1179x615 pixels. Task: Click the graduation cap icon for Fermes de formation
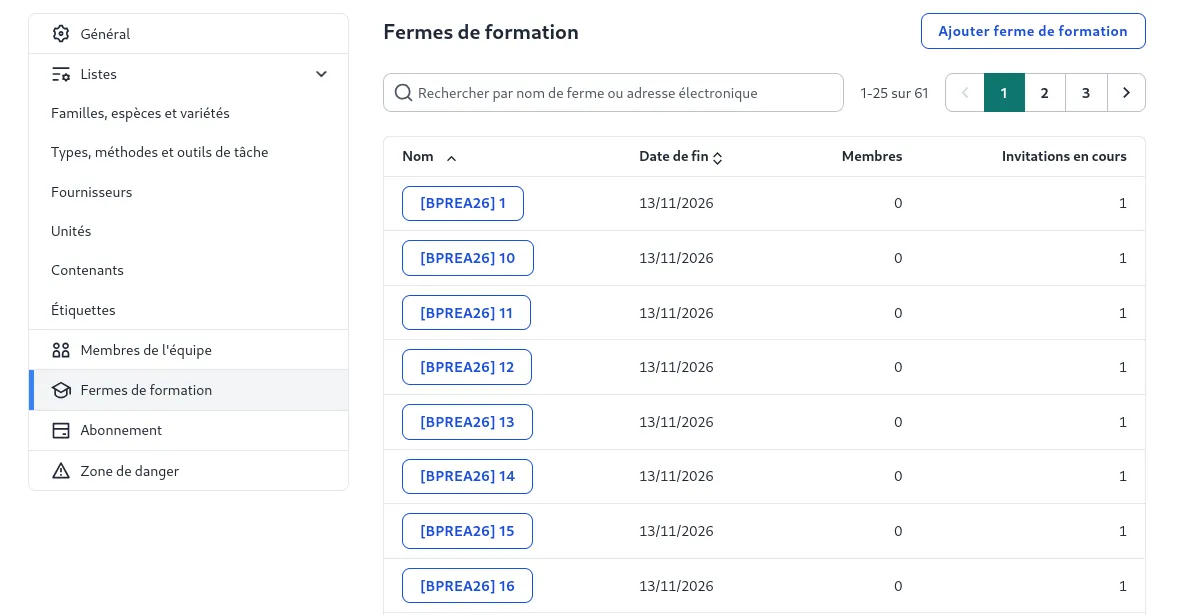click(61, 390)
